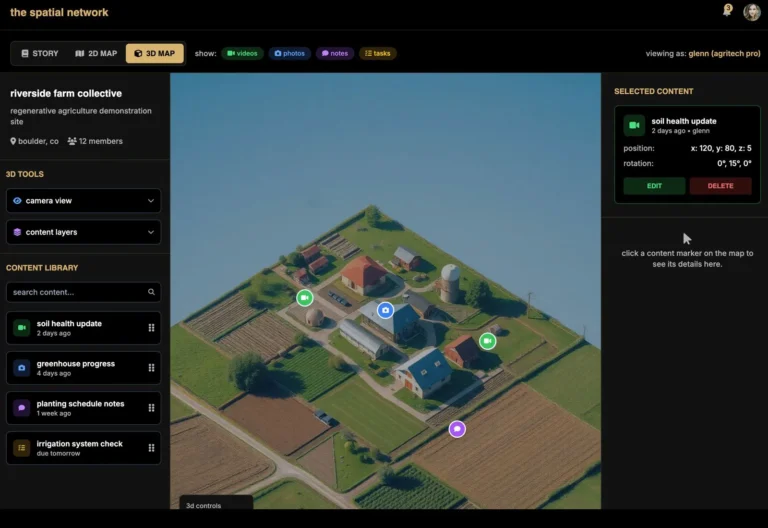
Task: Click the purple note marker on map
Action: pyautogui.click(x=457, y=429)
